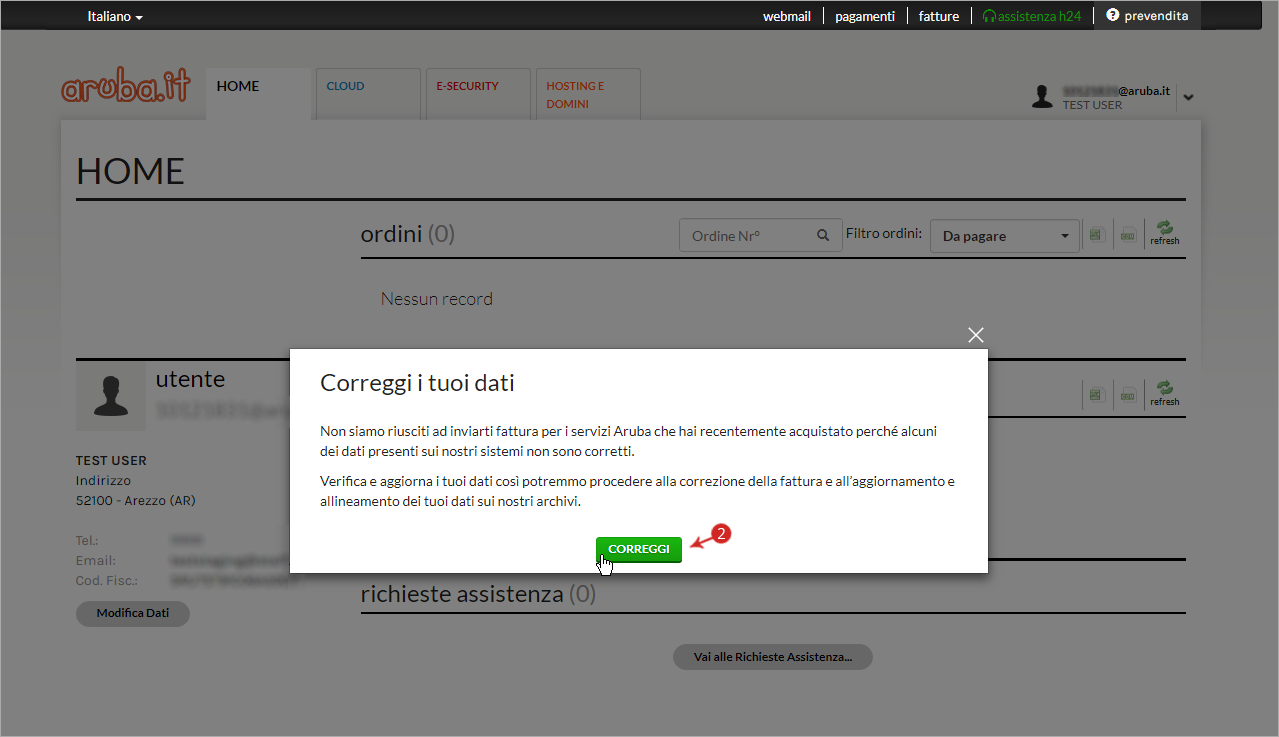Viewport: 1279px width, 737px height.
Task: Export orders as CSV file
Action: pos(1128,235)
